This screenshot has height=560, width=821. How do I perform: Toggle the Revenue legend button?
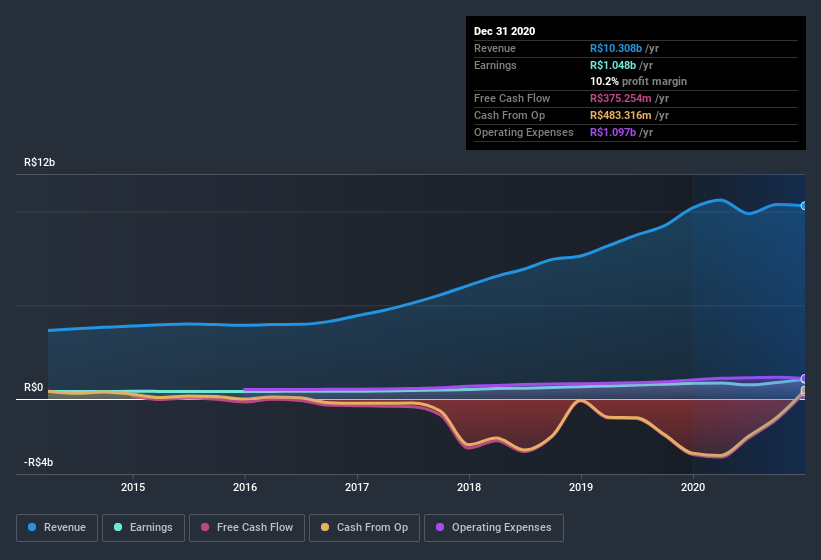click(57, 528)
